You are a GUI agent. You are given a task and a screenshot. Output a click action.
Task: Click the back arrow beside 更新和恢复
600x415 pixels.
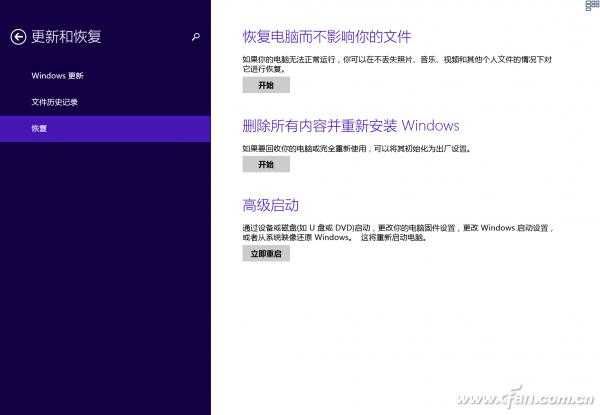[x=18, y=37]
